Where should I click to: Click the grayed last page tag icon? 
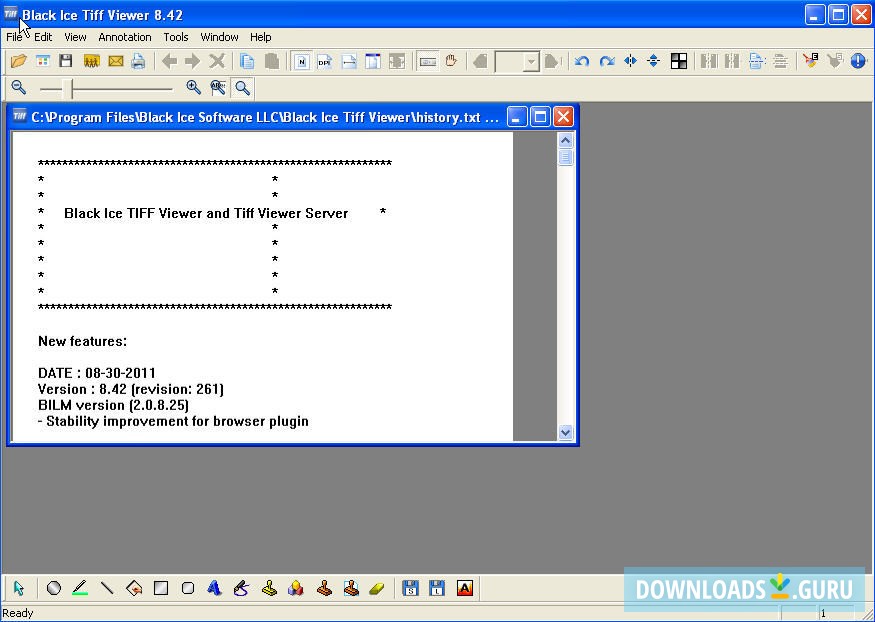[x=552, y=61]
